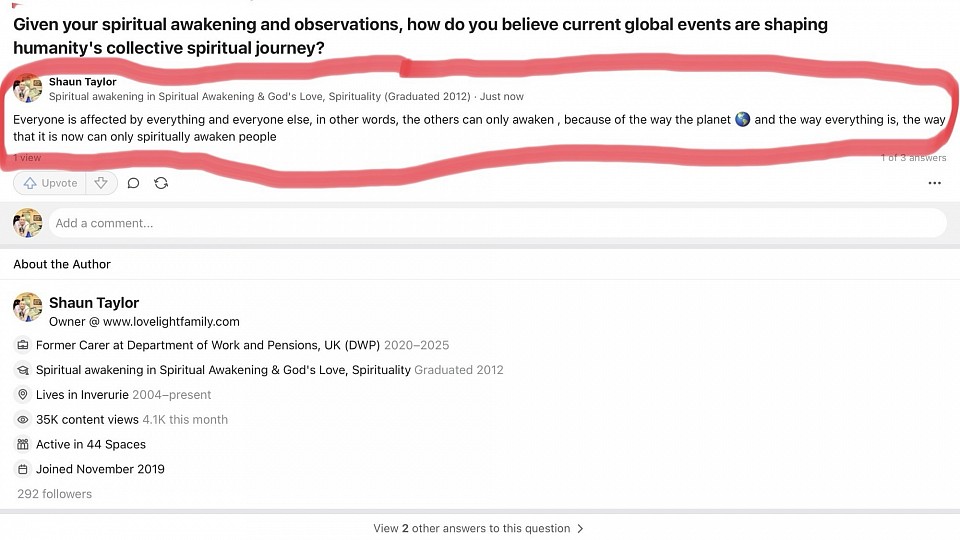
Task: Open the comment bubble icon
Action: tap(133, 183)
